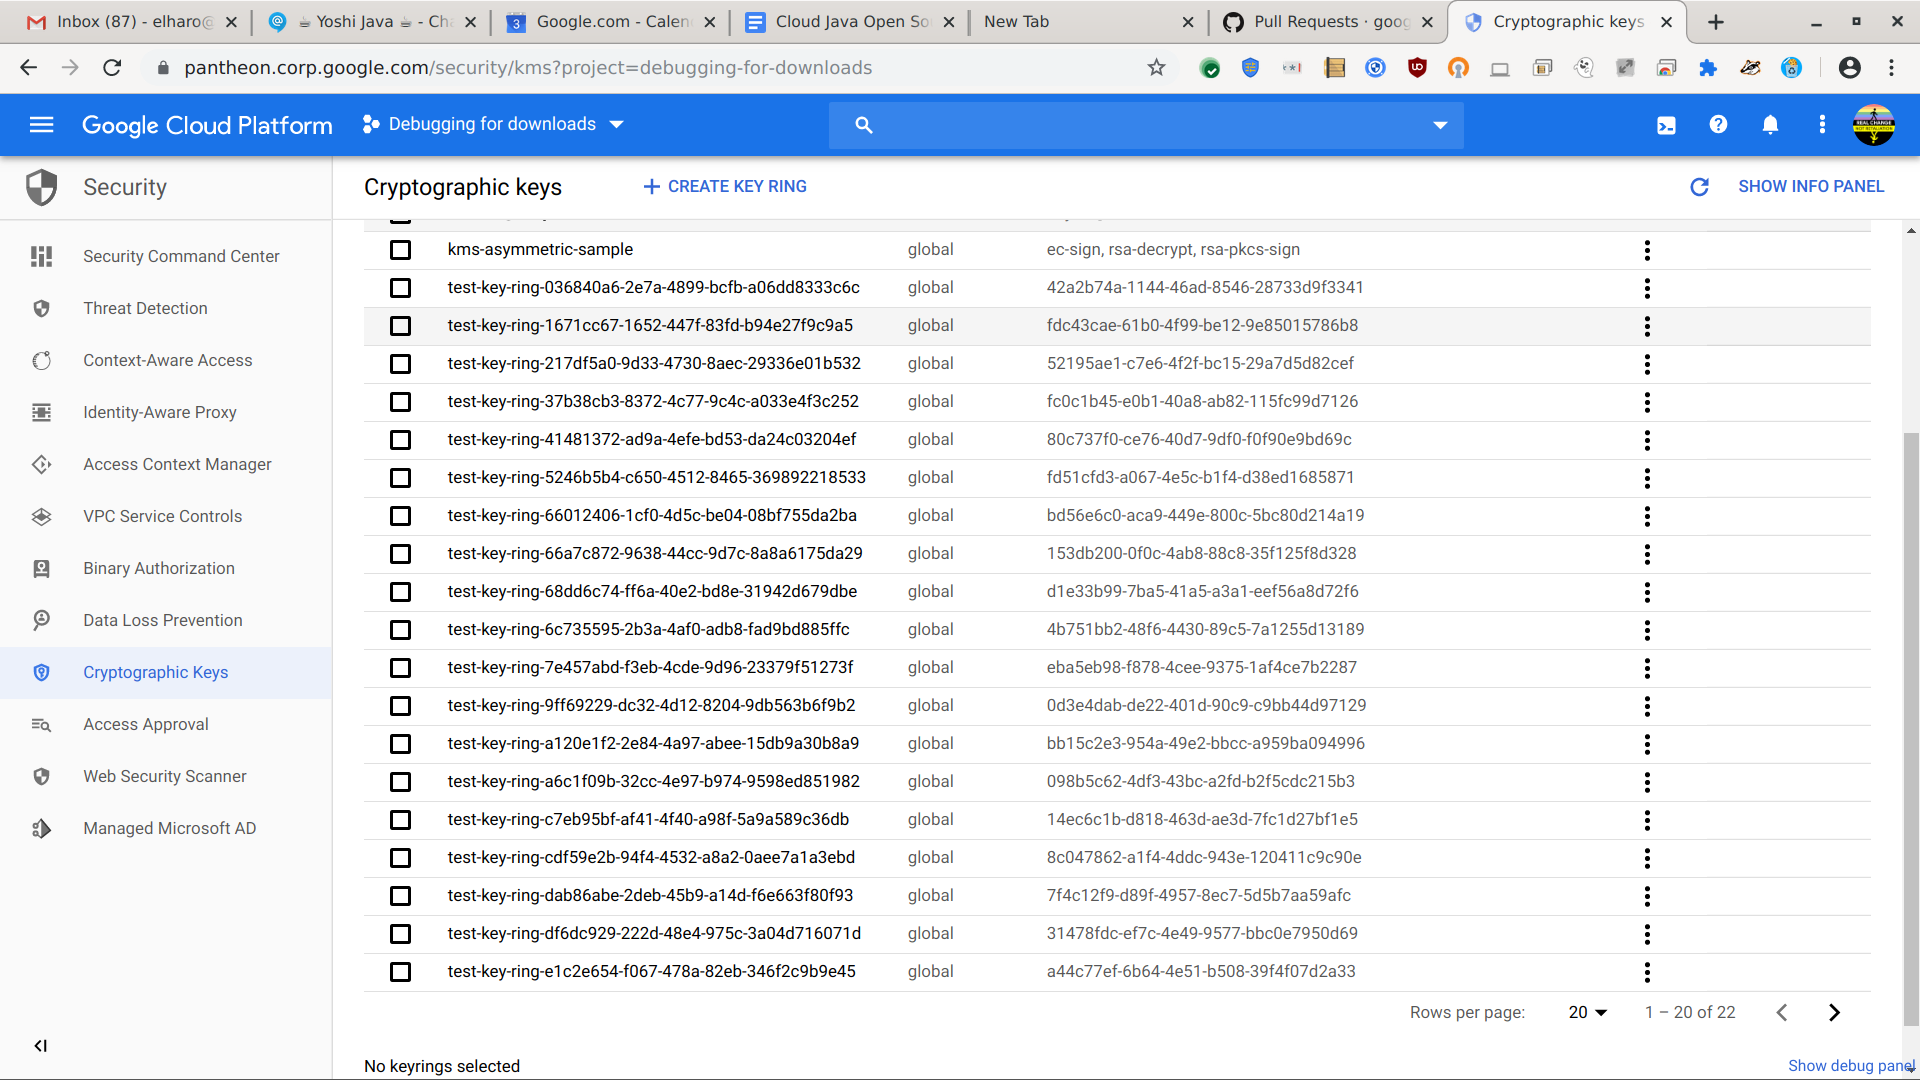Switch to the Pull Requests browser tab
The width and height of the screenshot is (1920, 1080).
tap(1328, 21)
